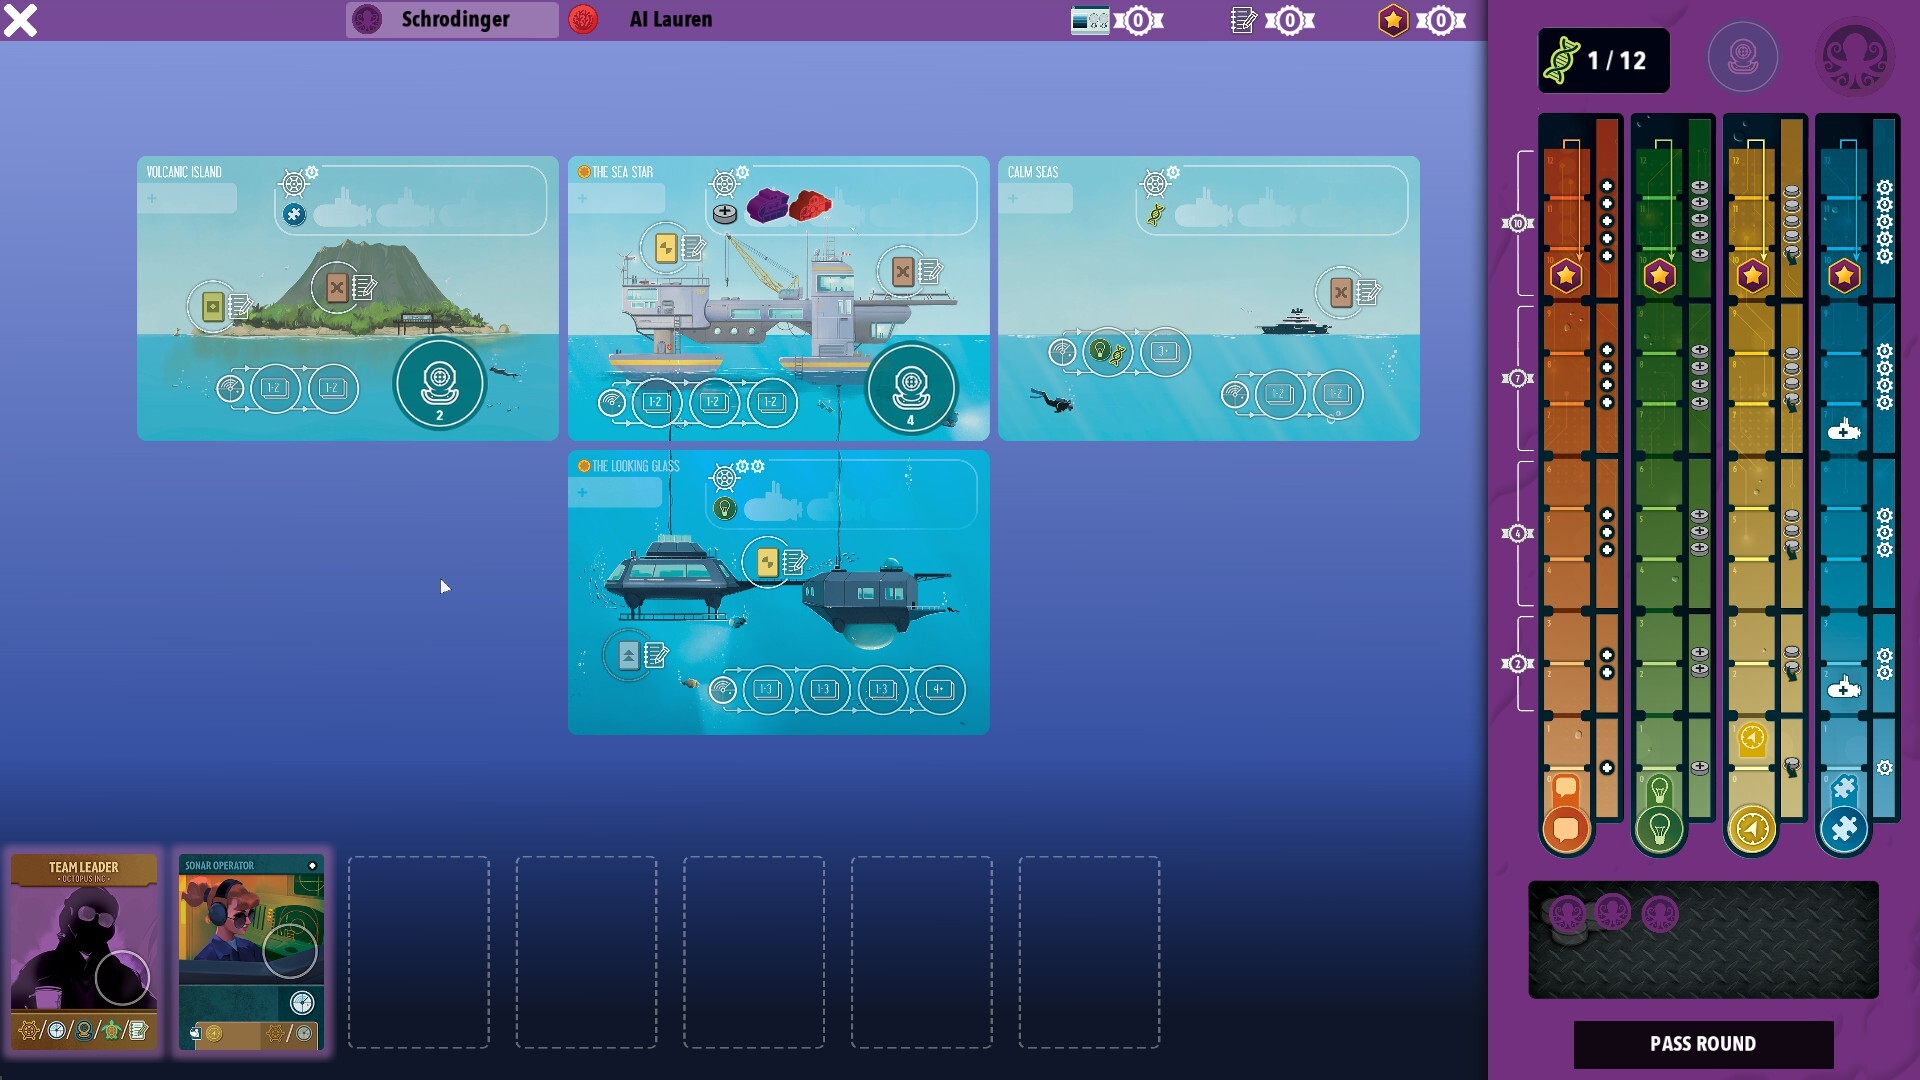Click the brown X card icon on Calm Seas
The image size is (1920, 1080).
(1341, 292)
